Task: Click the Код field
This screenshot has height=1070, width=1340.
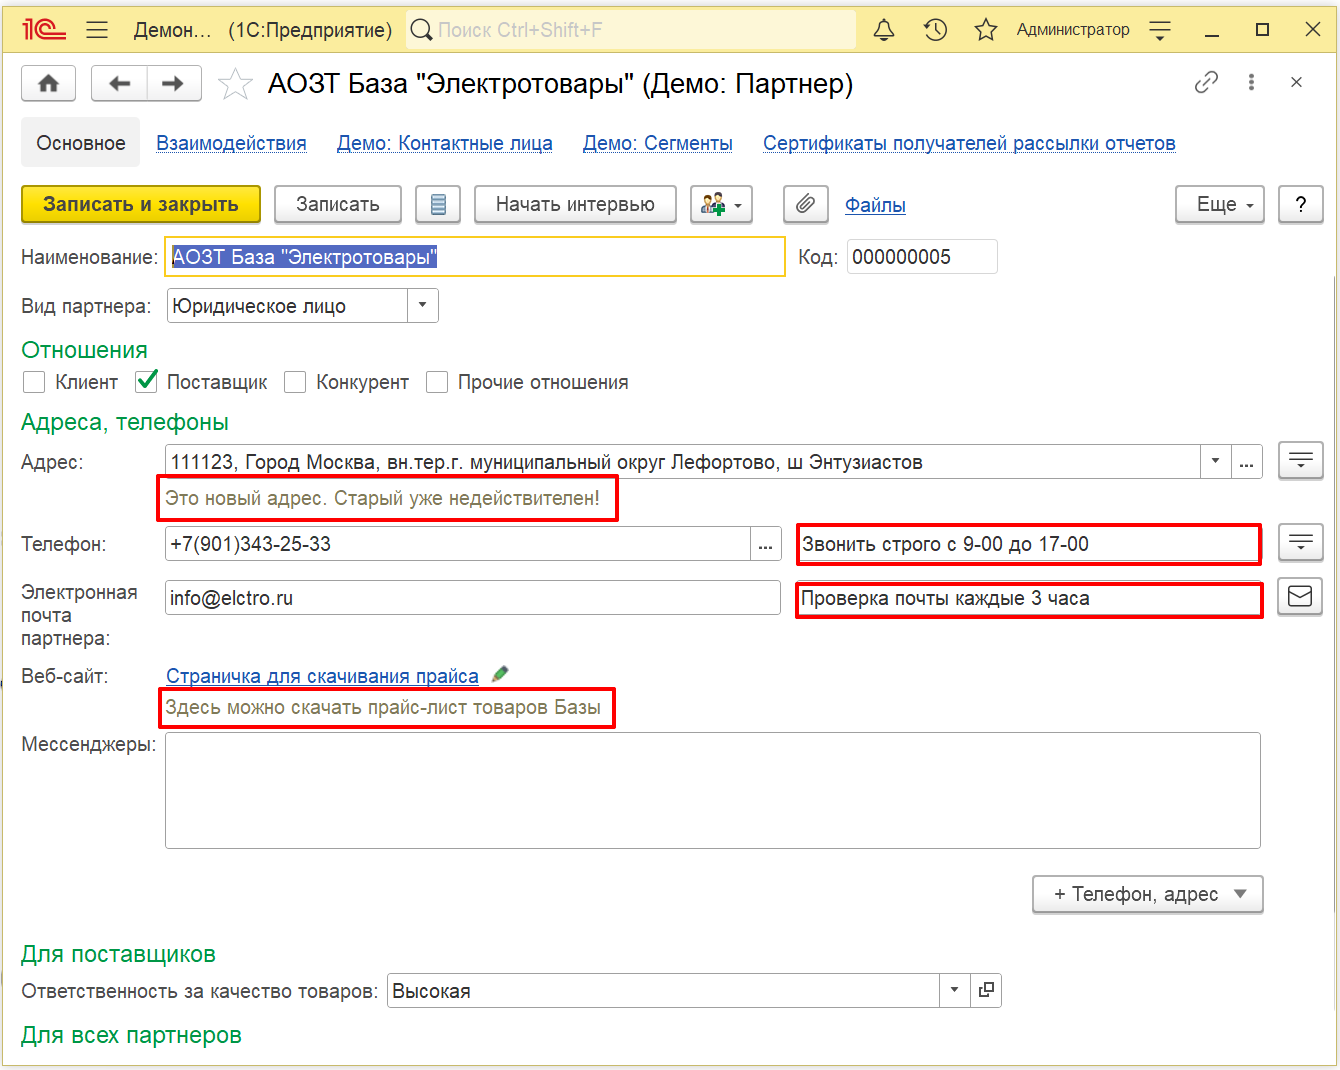Action: tap(922, 257)
